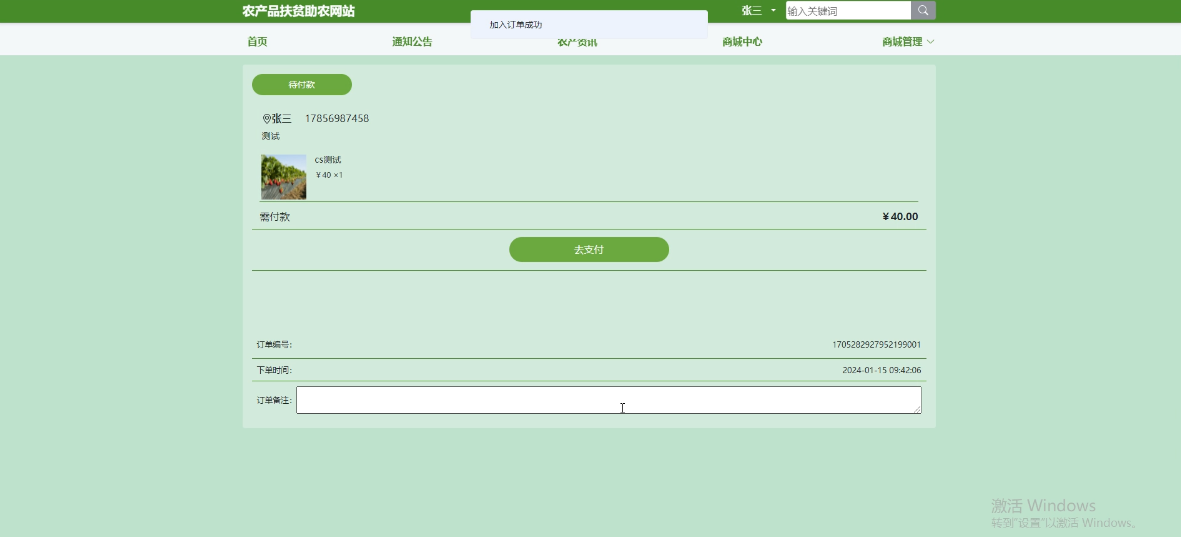Open the cs测试 product thumbnail

point(283,177)
